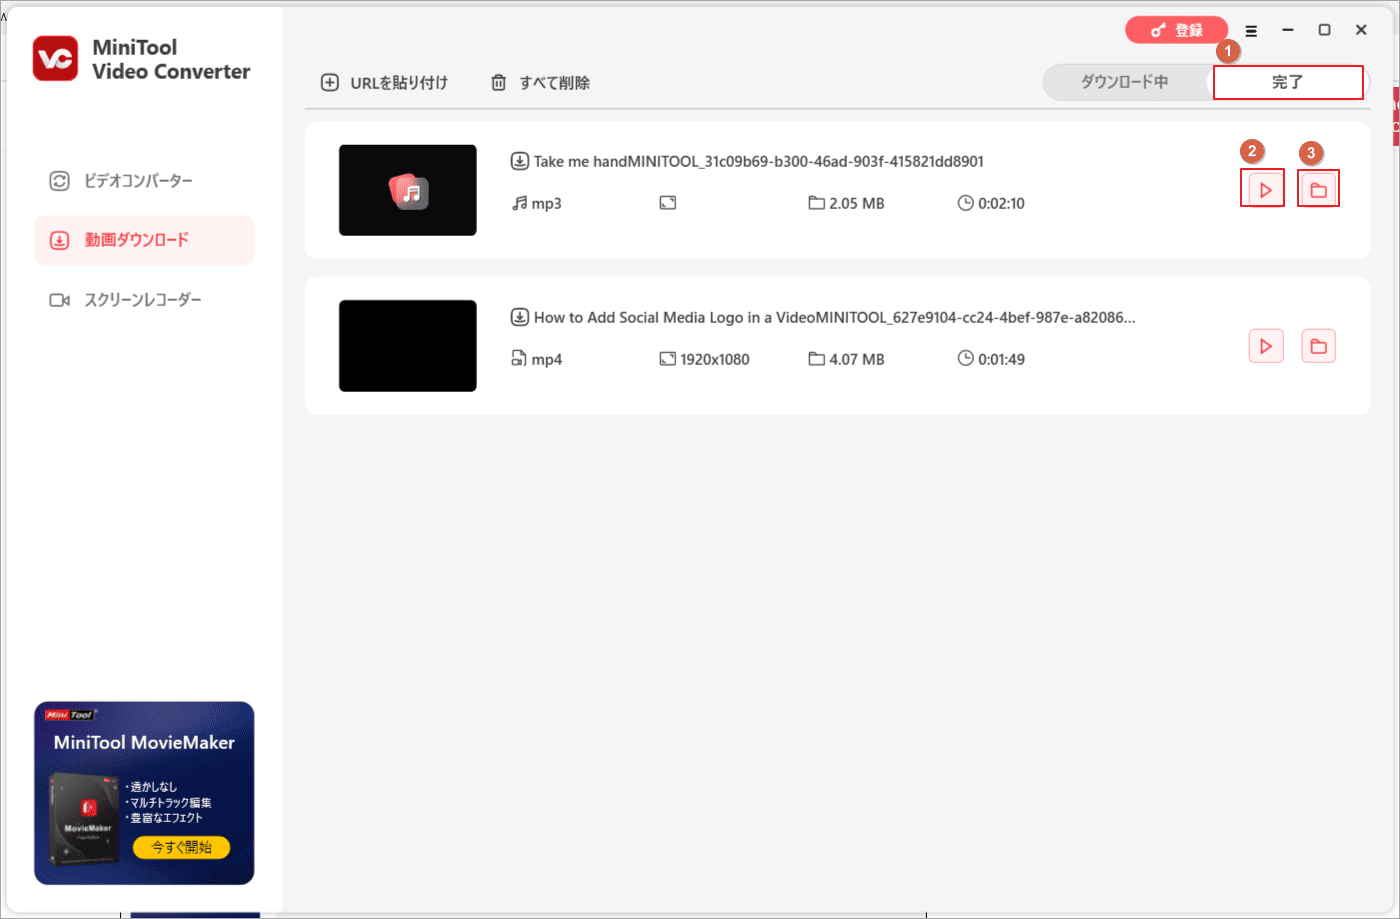The height and width of the screenshot is (919, 1400).
Task: Click the camera icon beside スクリーンレコーダー
Action: [59, 300]
